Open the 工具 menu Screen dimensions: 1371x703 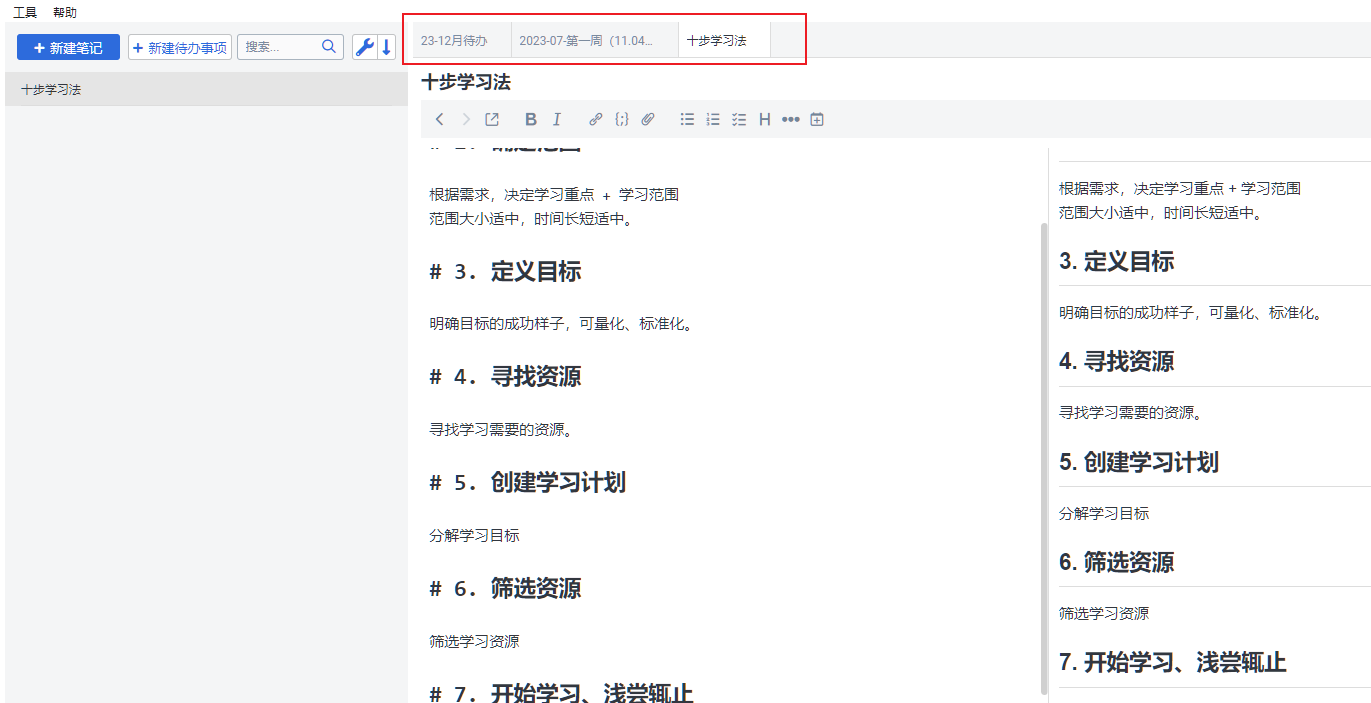(25, 12)
